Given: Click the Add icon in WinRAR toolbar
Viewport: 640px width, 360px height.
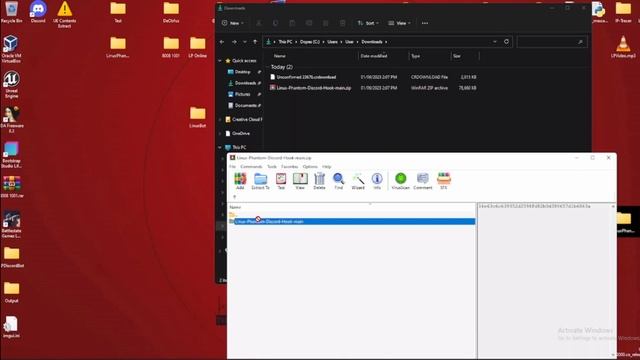Looking at the screenshot, I should point(240,181).
